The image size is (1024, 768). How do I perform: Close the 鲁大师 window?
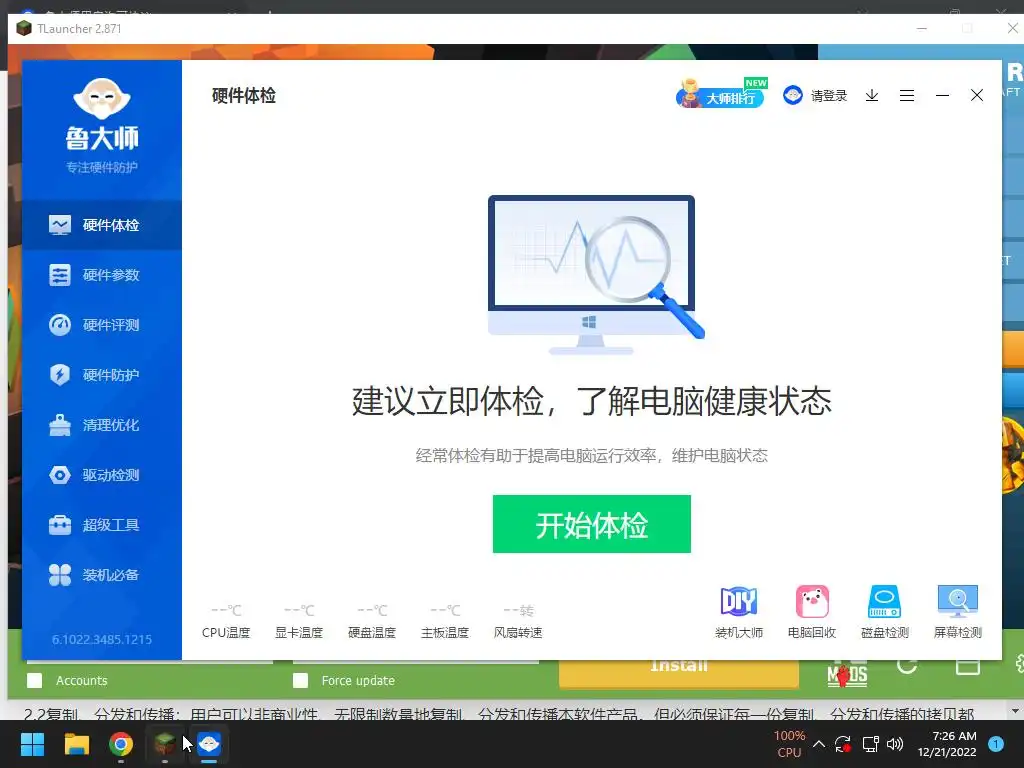(977, 95)
